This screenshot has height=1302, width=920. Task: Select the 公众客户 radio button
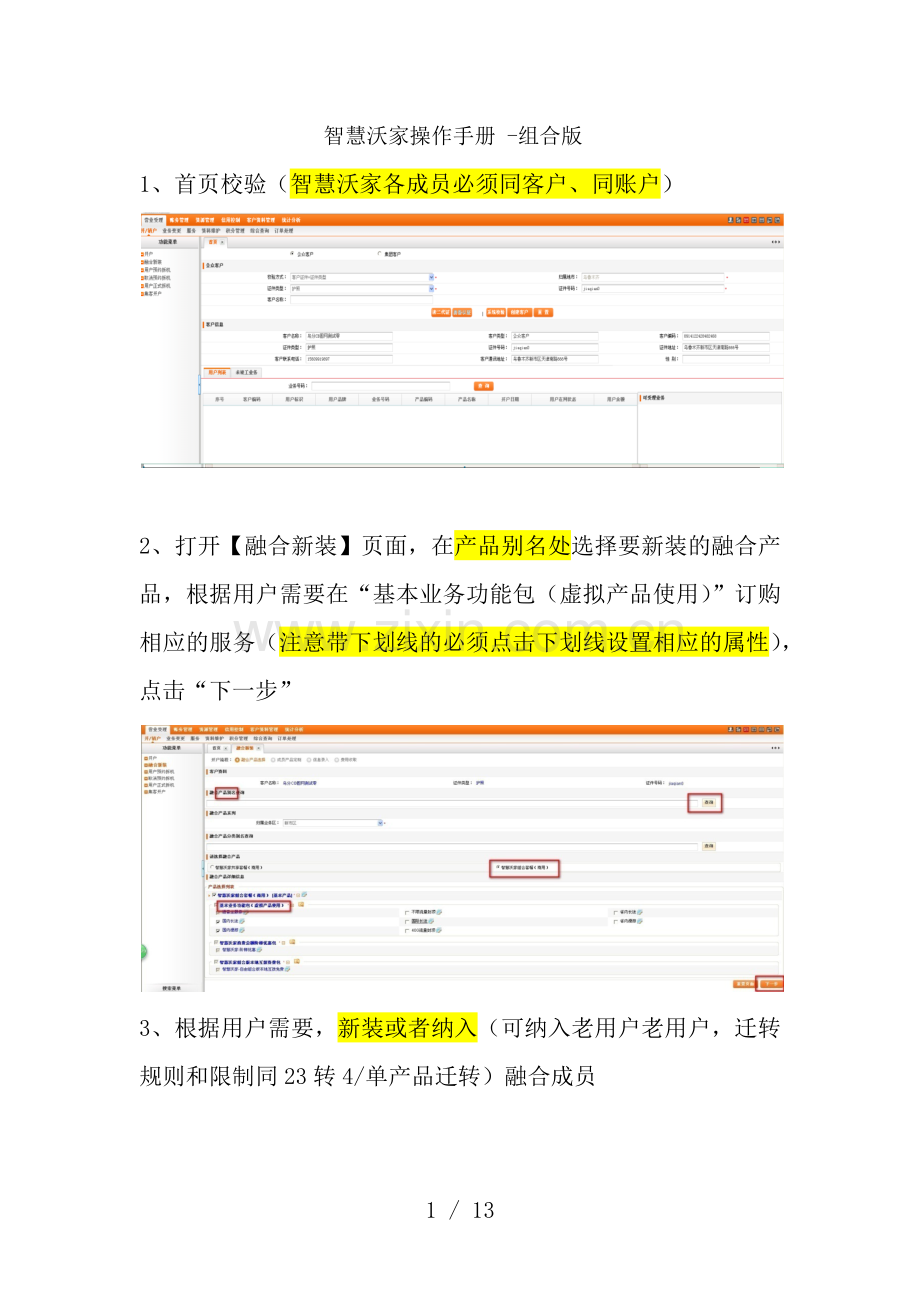[292, 253]
